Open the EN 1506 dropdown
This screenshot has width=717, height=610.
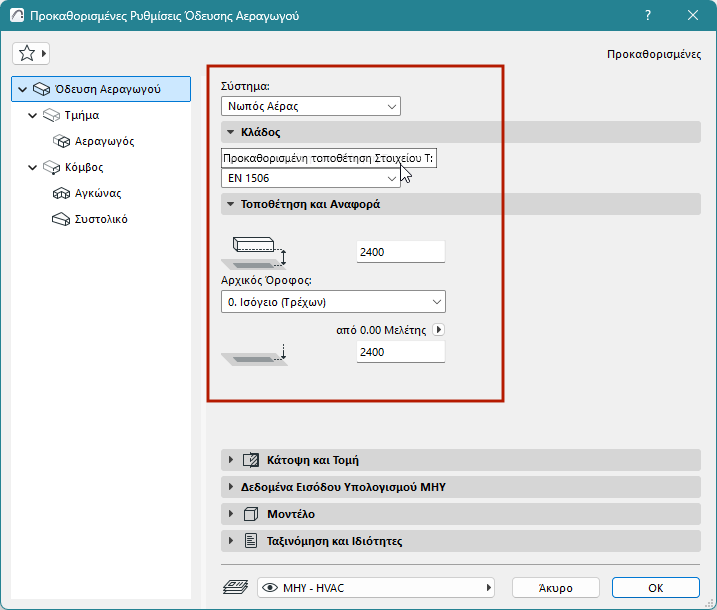[311, 178]
